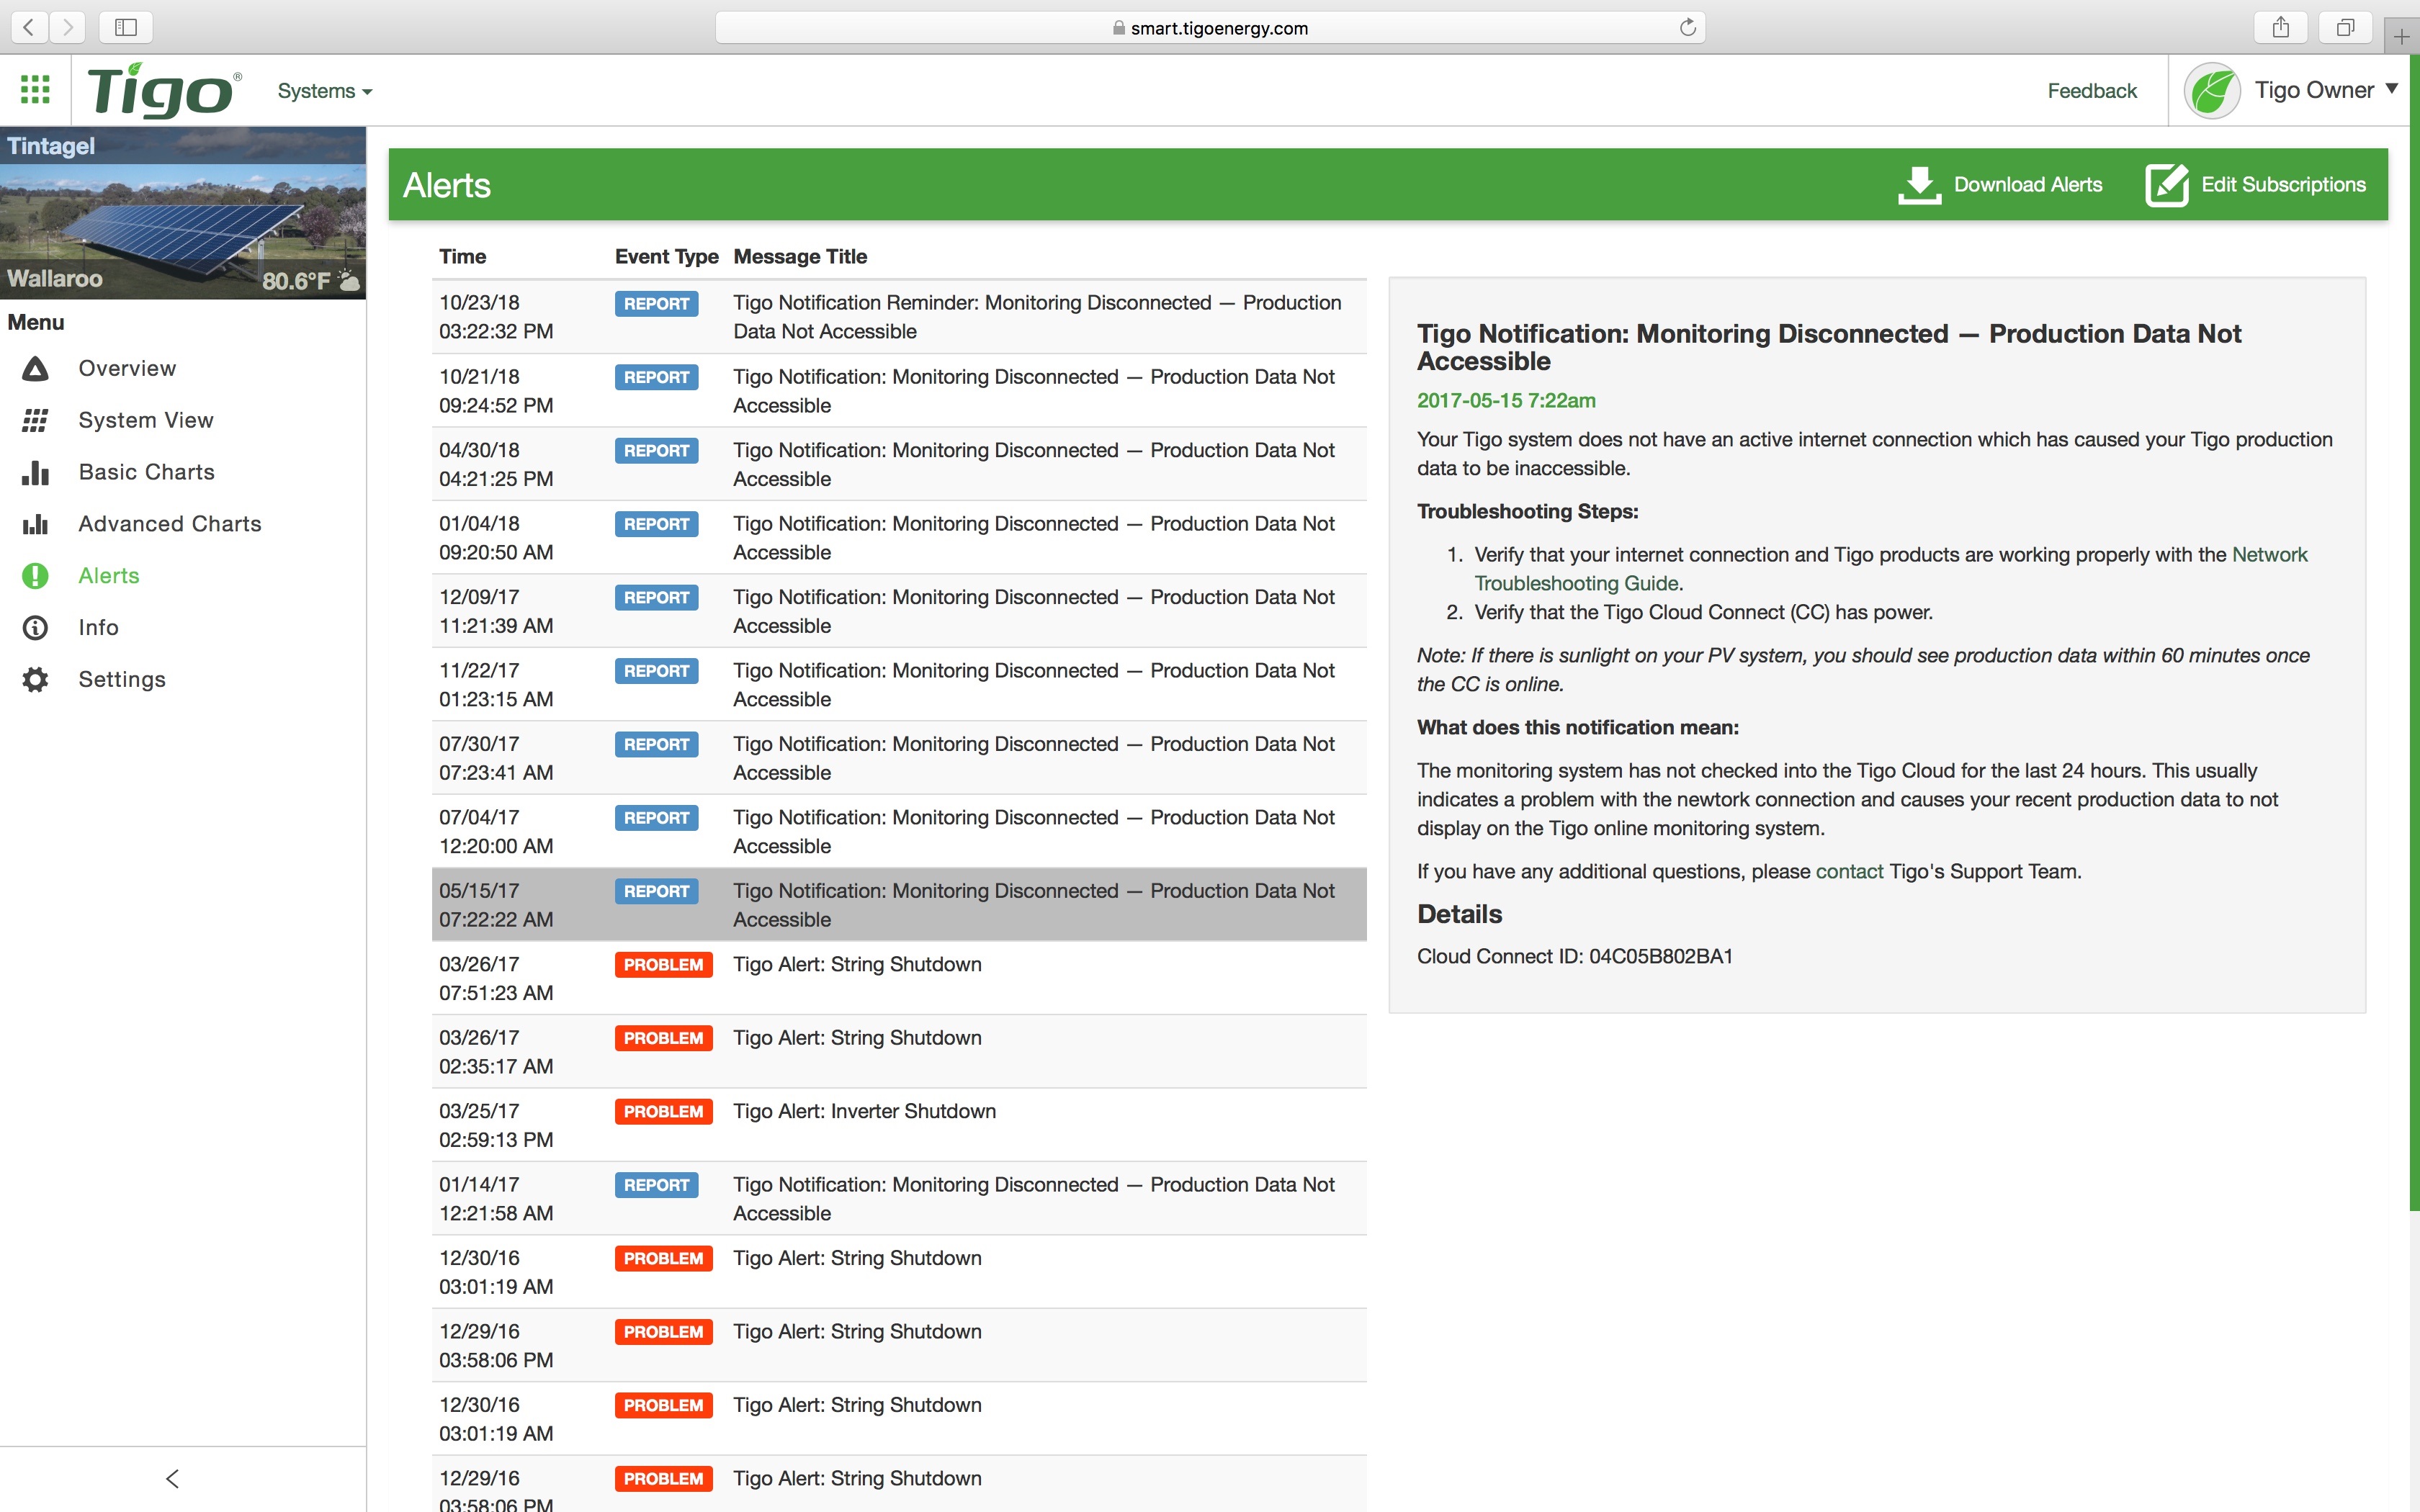Click the Safari forward button
The width and height of the screenshot is (2420, 1512).
67,27
